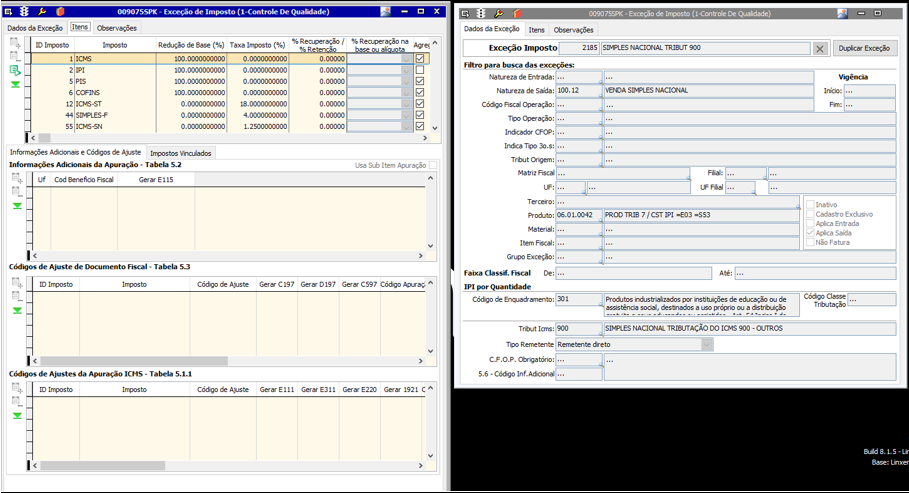
Task: Click the green arrow copy-row icon in tax grid
Action: click(15, 71)
